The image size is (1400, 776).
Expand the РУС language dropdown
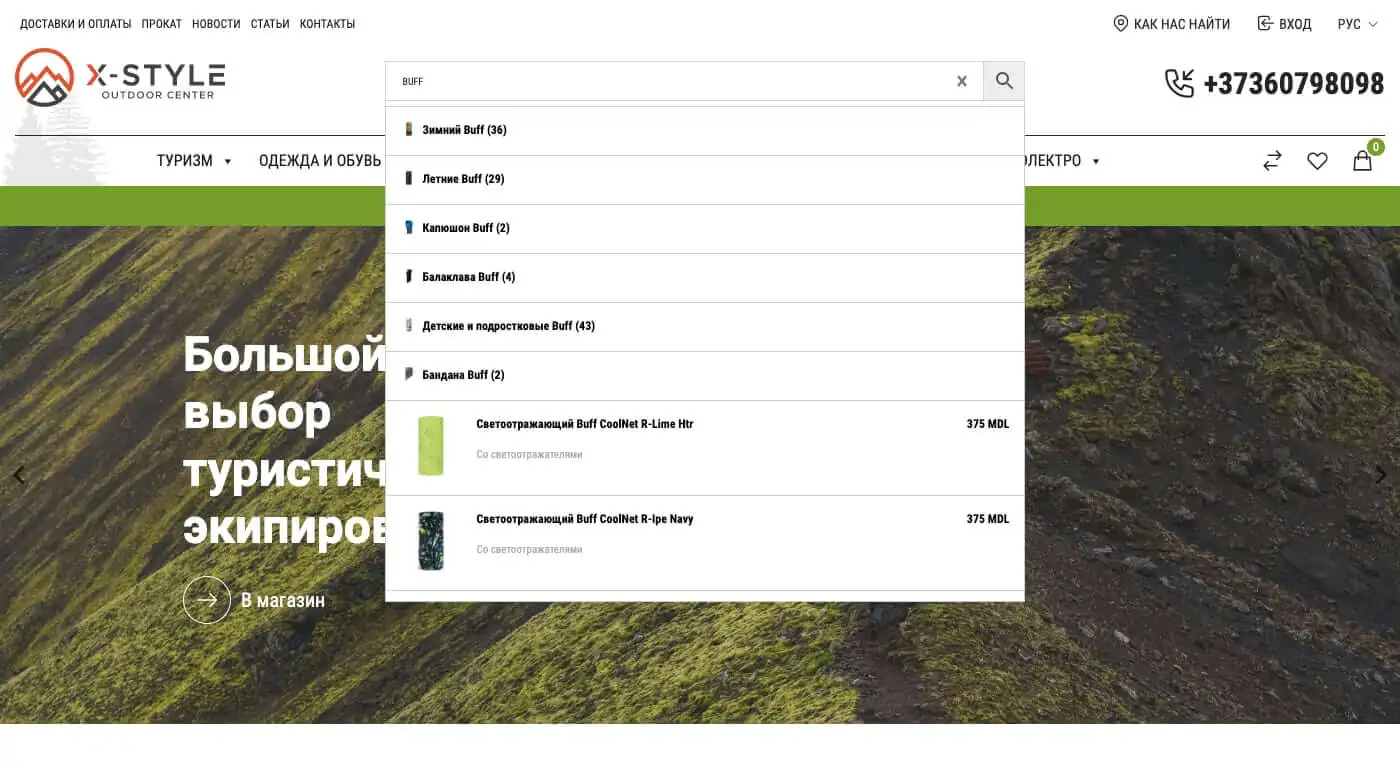(x=1358, y=24)
